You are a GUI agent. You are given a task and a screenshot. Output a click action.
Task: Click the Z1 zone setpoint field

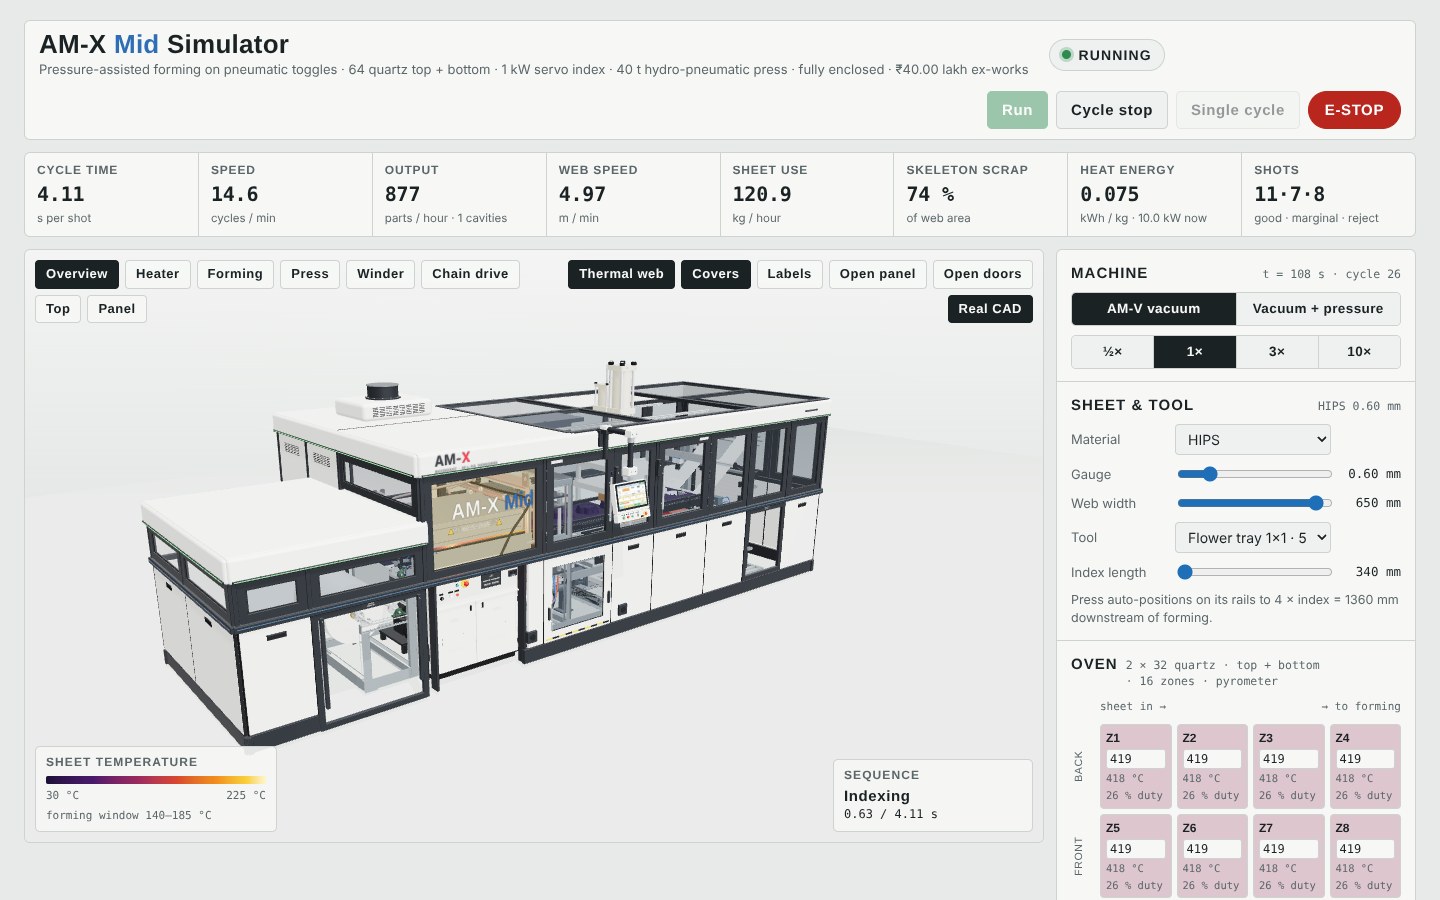point(1136,759)
